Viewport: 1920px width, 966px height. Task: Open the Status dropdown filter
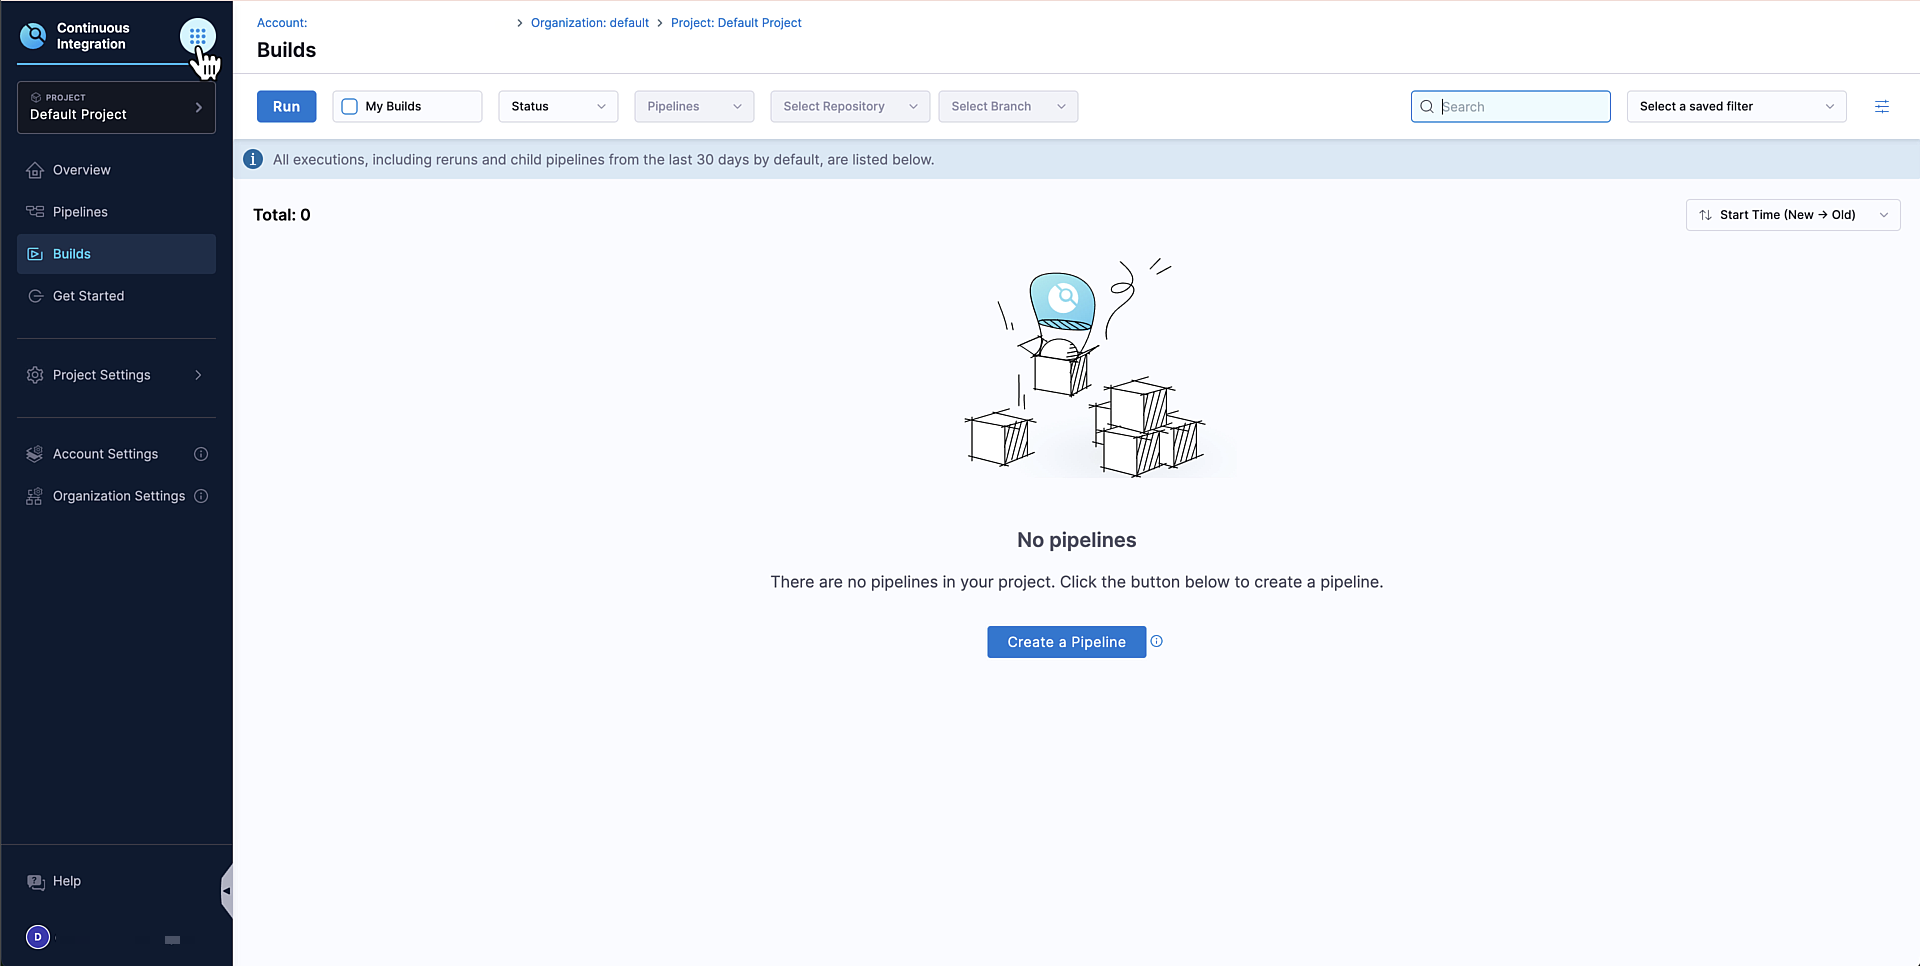pos(557,107)
